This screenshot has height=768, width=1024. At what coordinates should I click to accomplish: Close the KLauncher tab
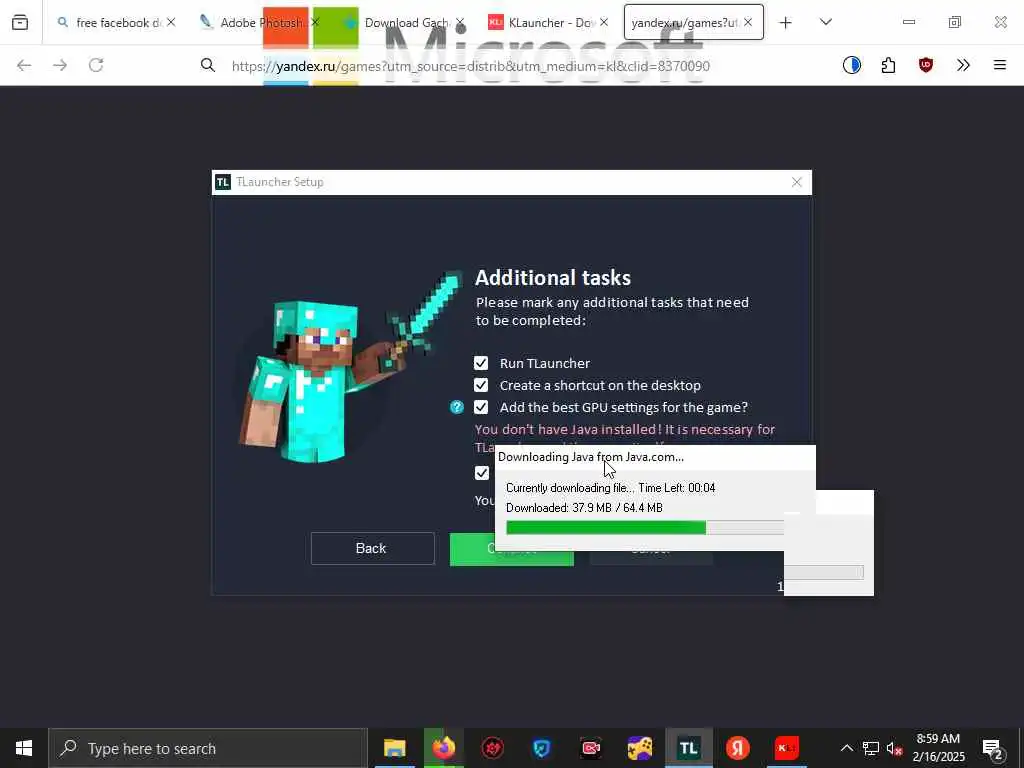[604, 22]
